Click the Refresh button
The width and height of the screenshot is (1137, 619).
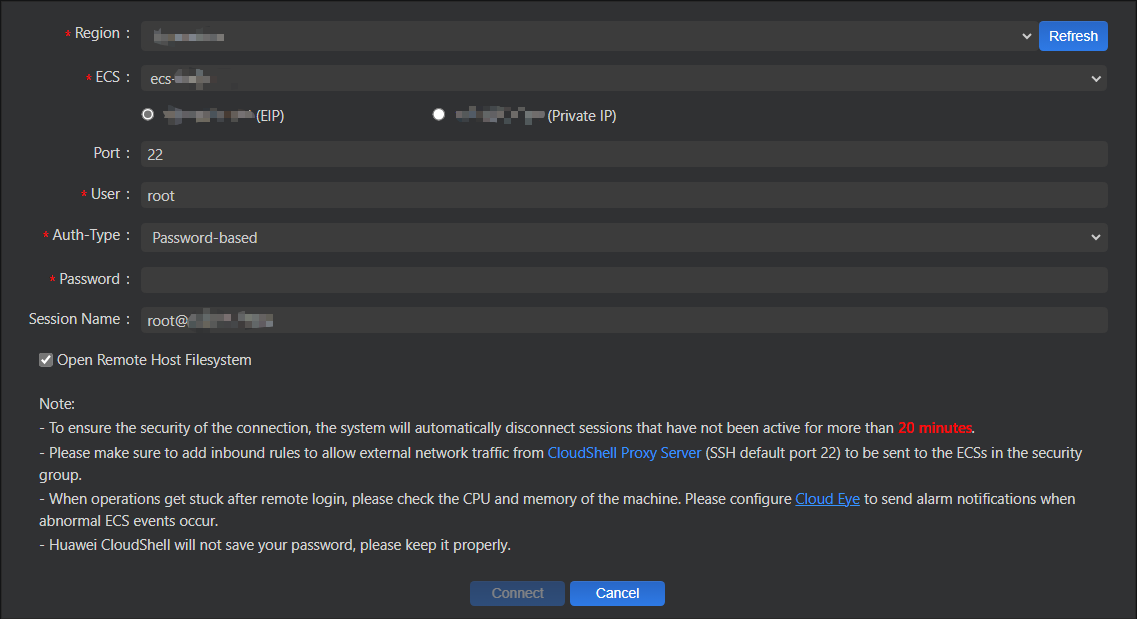pos(1073,36)
